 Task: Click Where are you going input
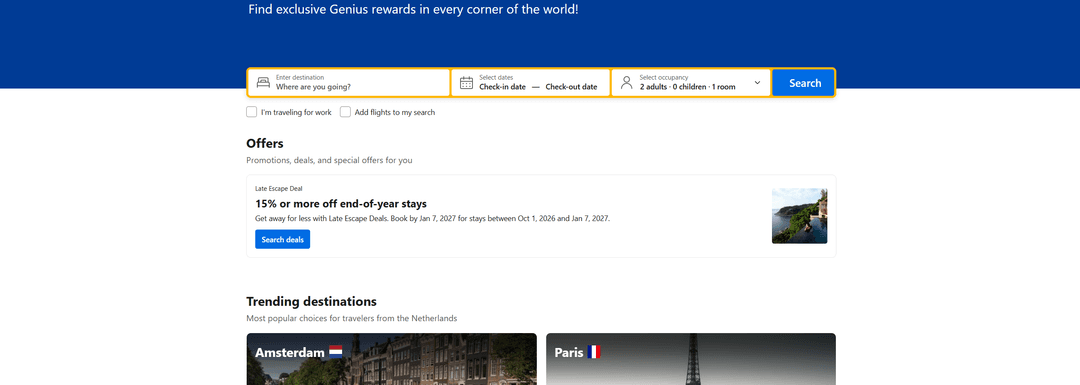(x=349, y=83)
